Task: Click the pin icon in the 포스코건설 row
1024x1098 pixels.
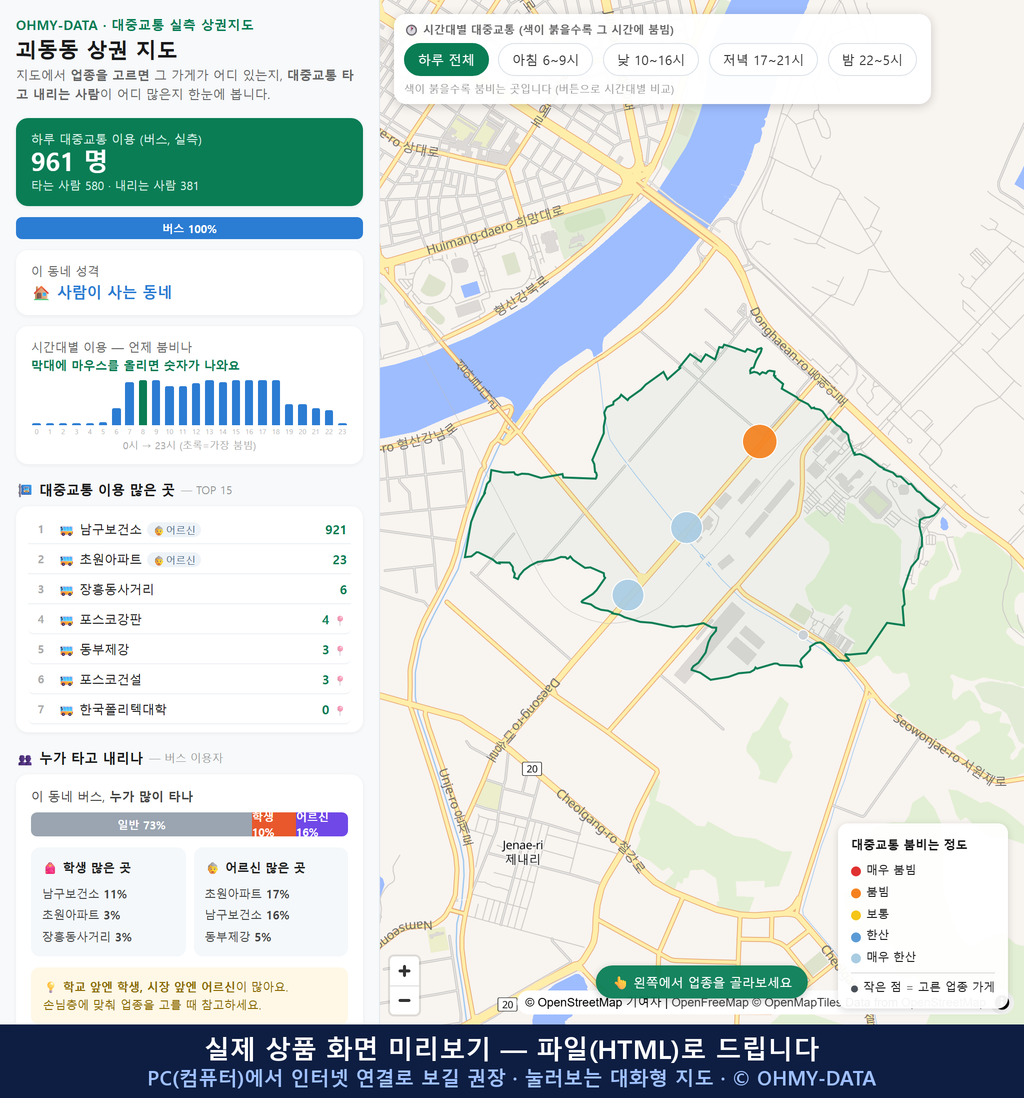Action: coord(340,680)
